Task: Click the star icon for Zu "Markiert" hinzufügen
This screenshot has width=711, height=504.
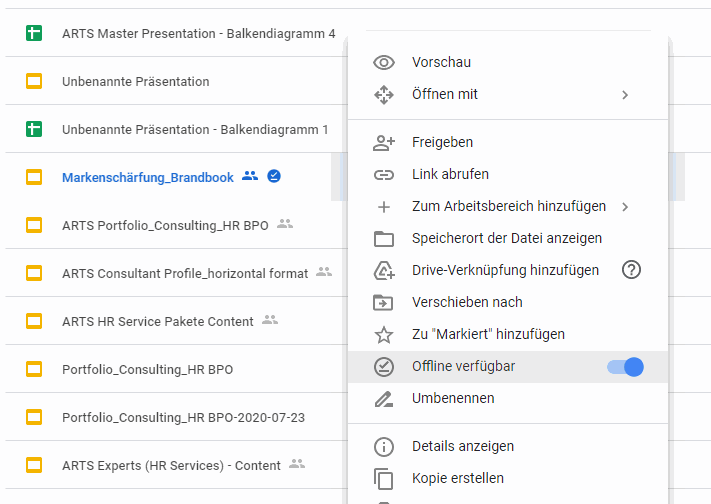Action: 384,335
